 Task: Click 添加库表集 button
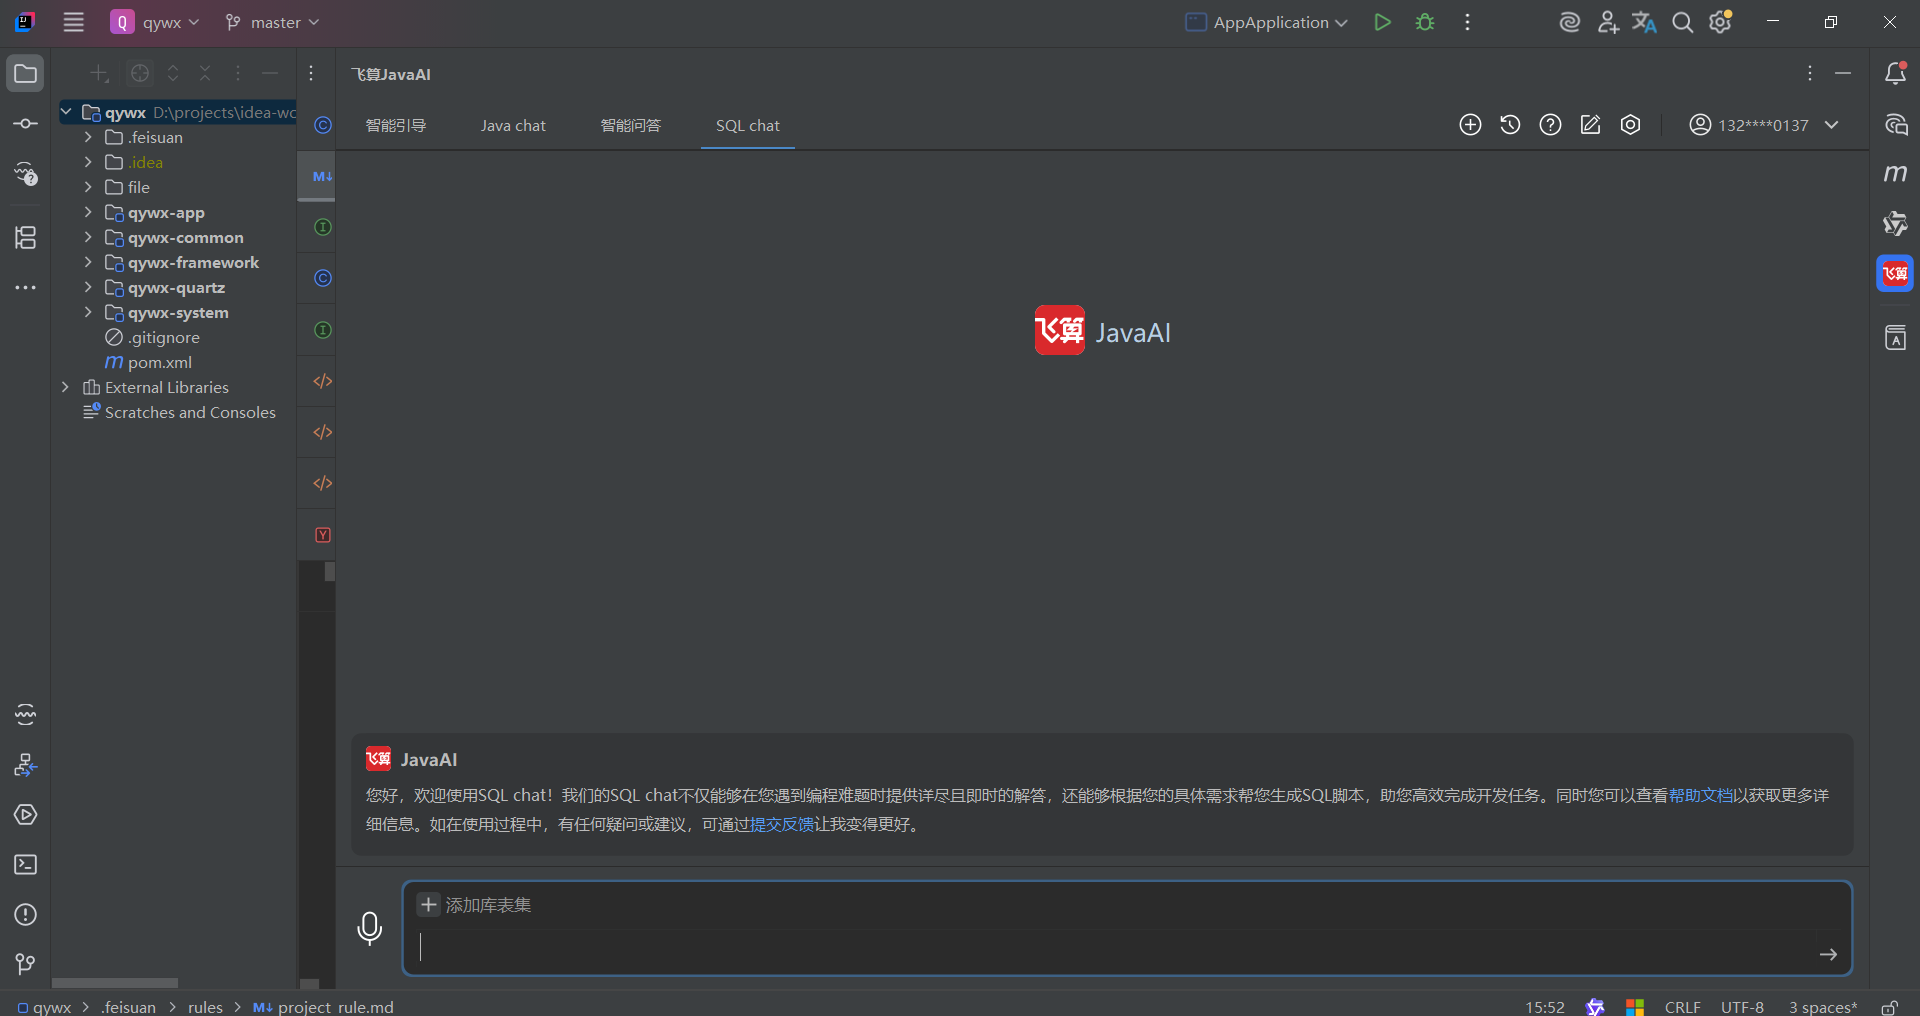tap(475, 905)
